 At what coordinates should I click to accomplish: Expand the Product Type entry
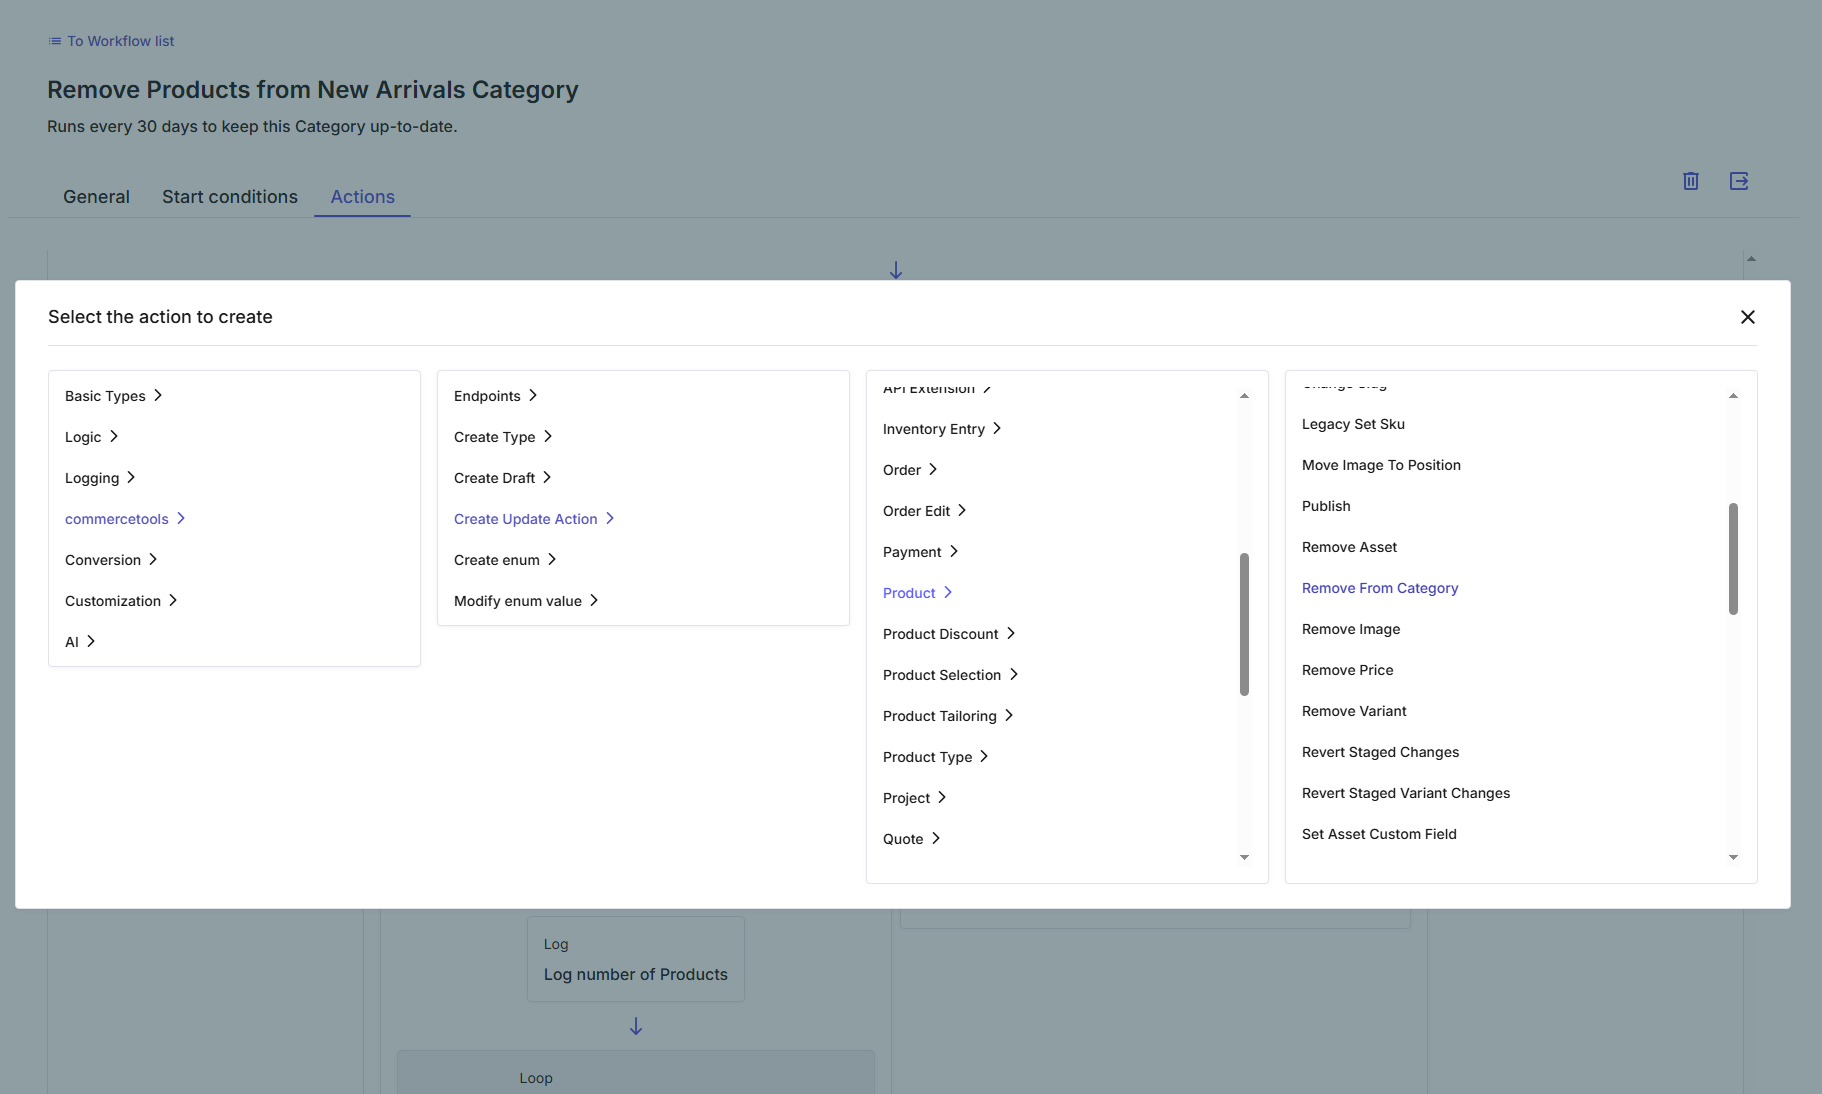point(927,756)
